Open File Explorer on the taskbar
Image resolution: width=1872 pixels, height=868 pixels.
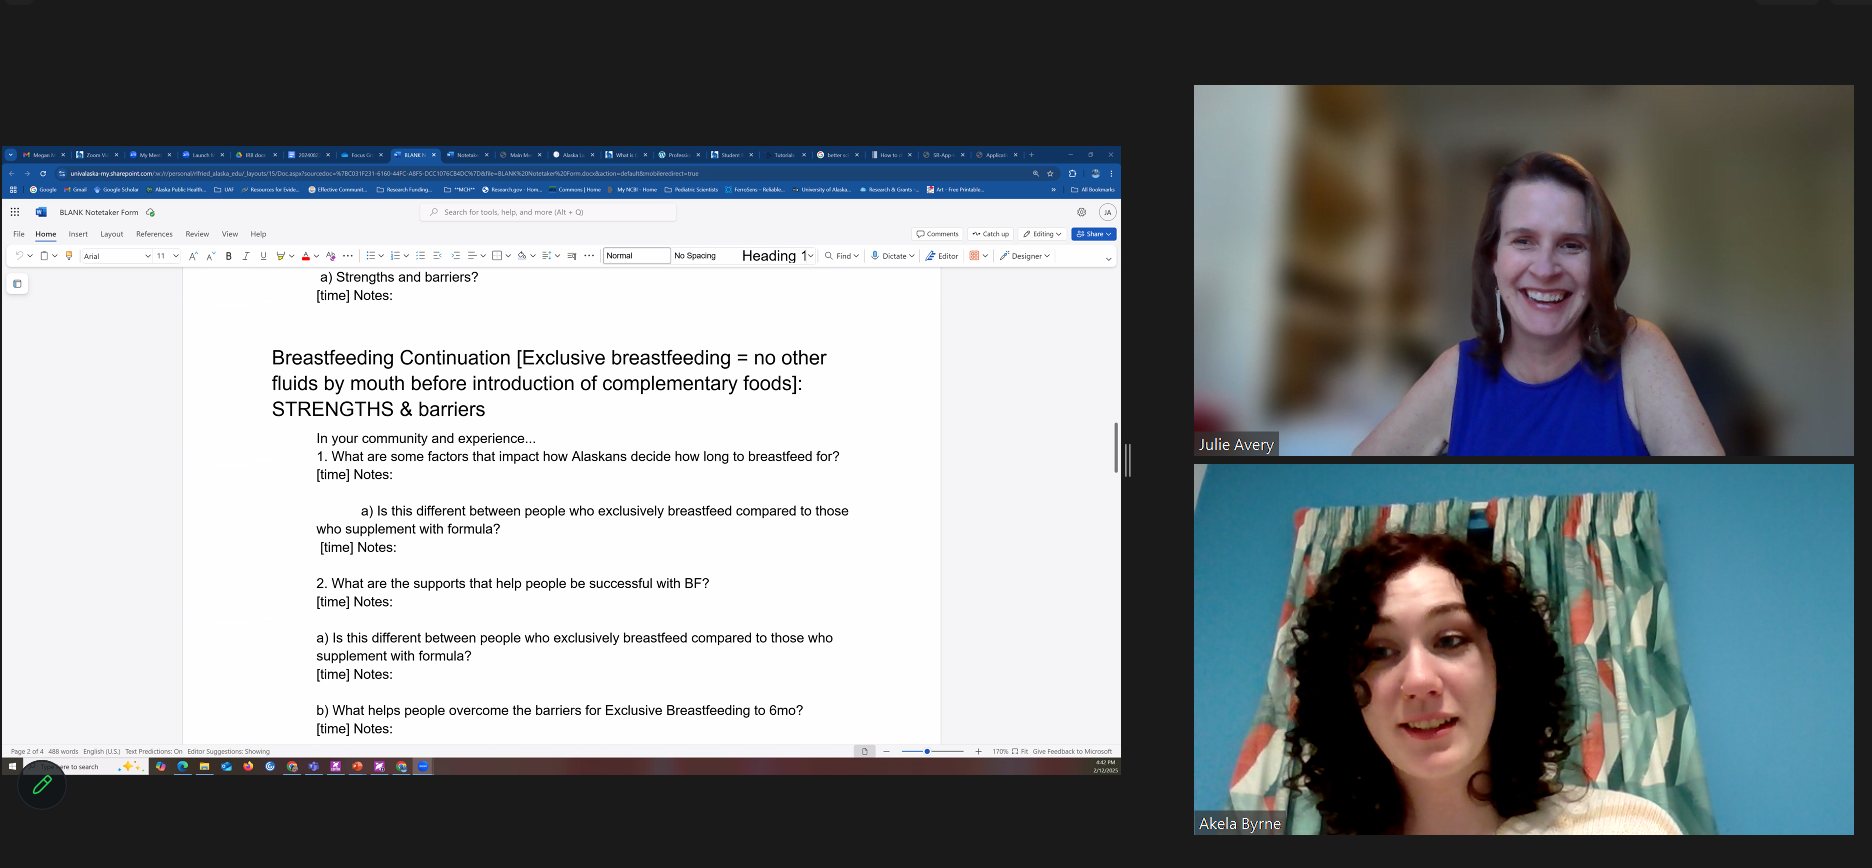click(x=204, y=767)
